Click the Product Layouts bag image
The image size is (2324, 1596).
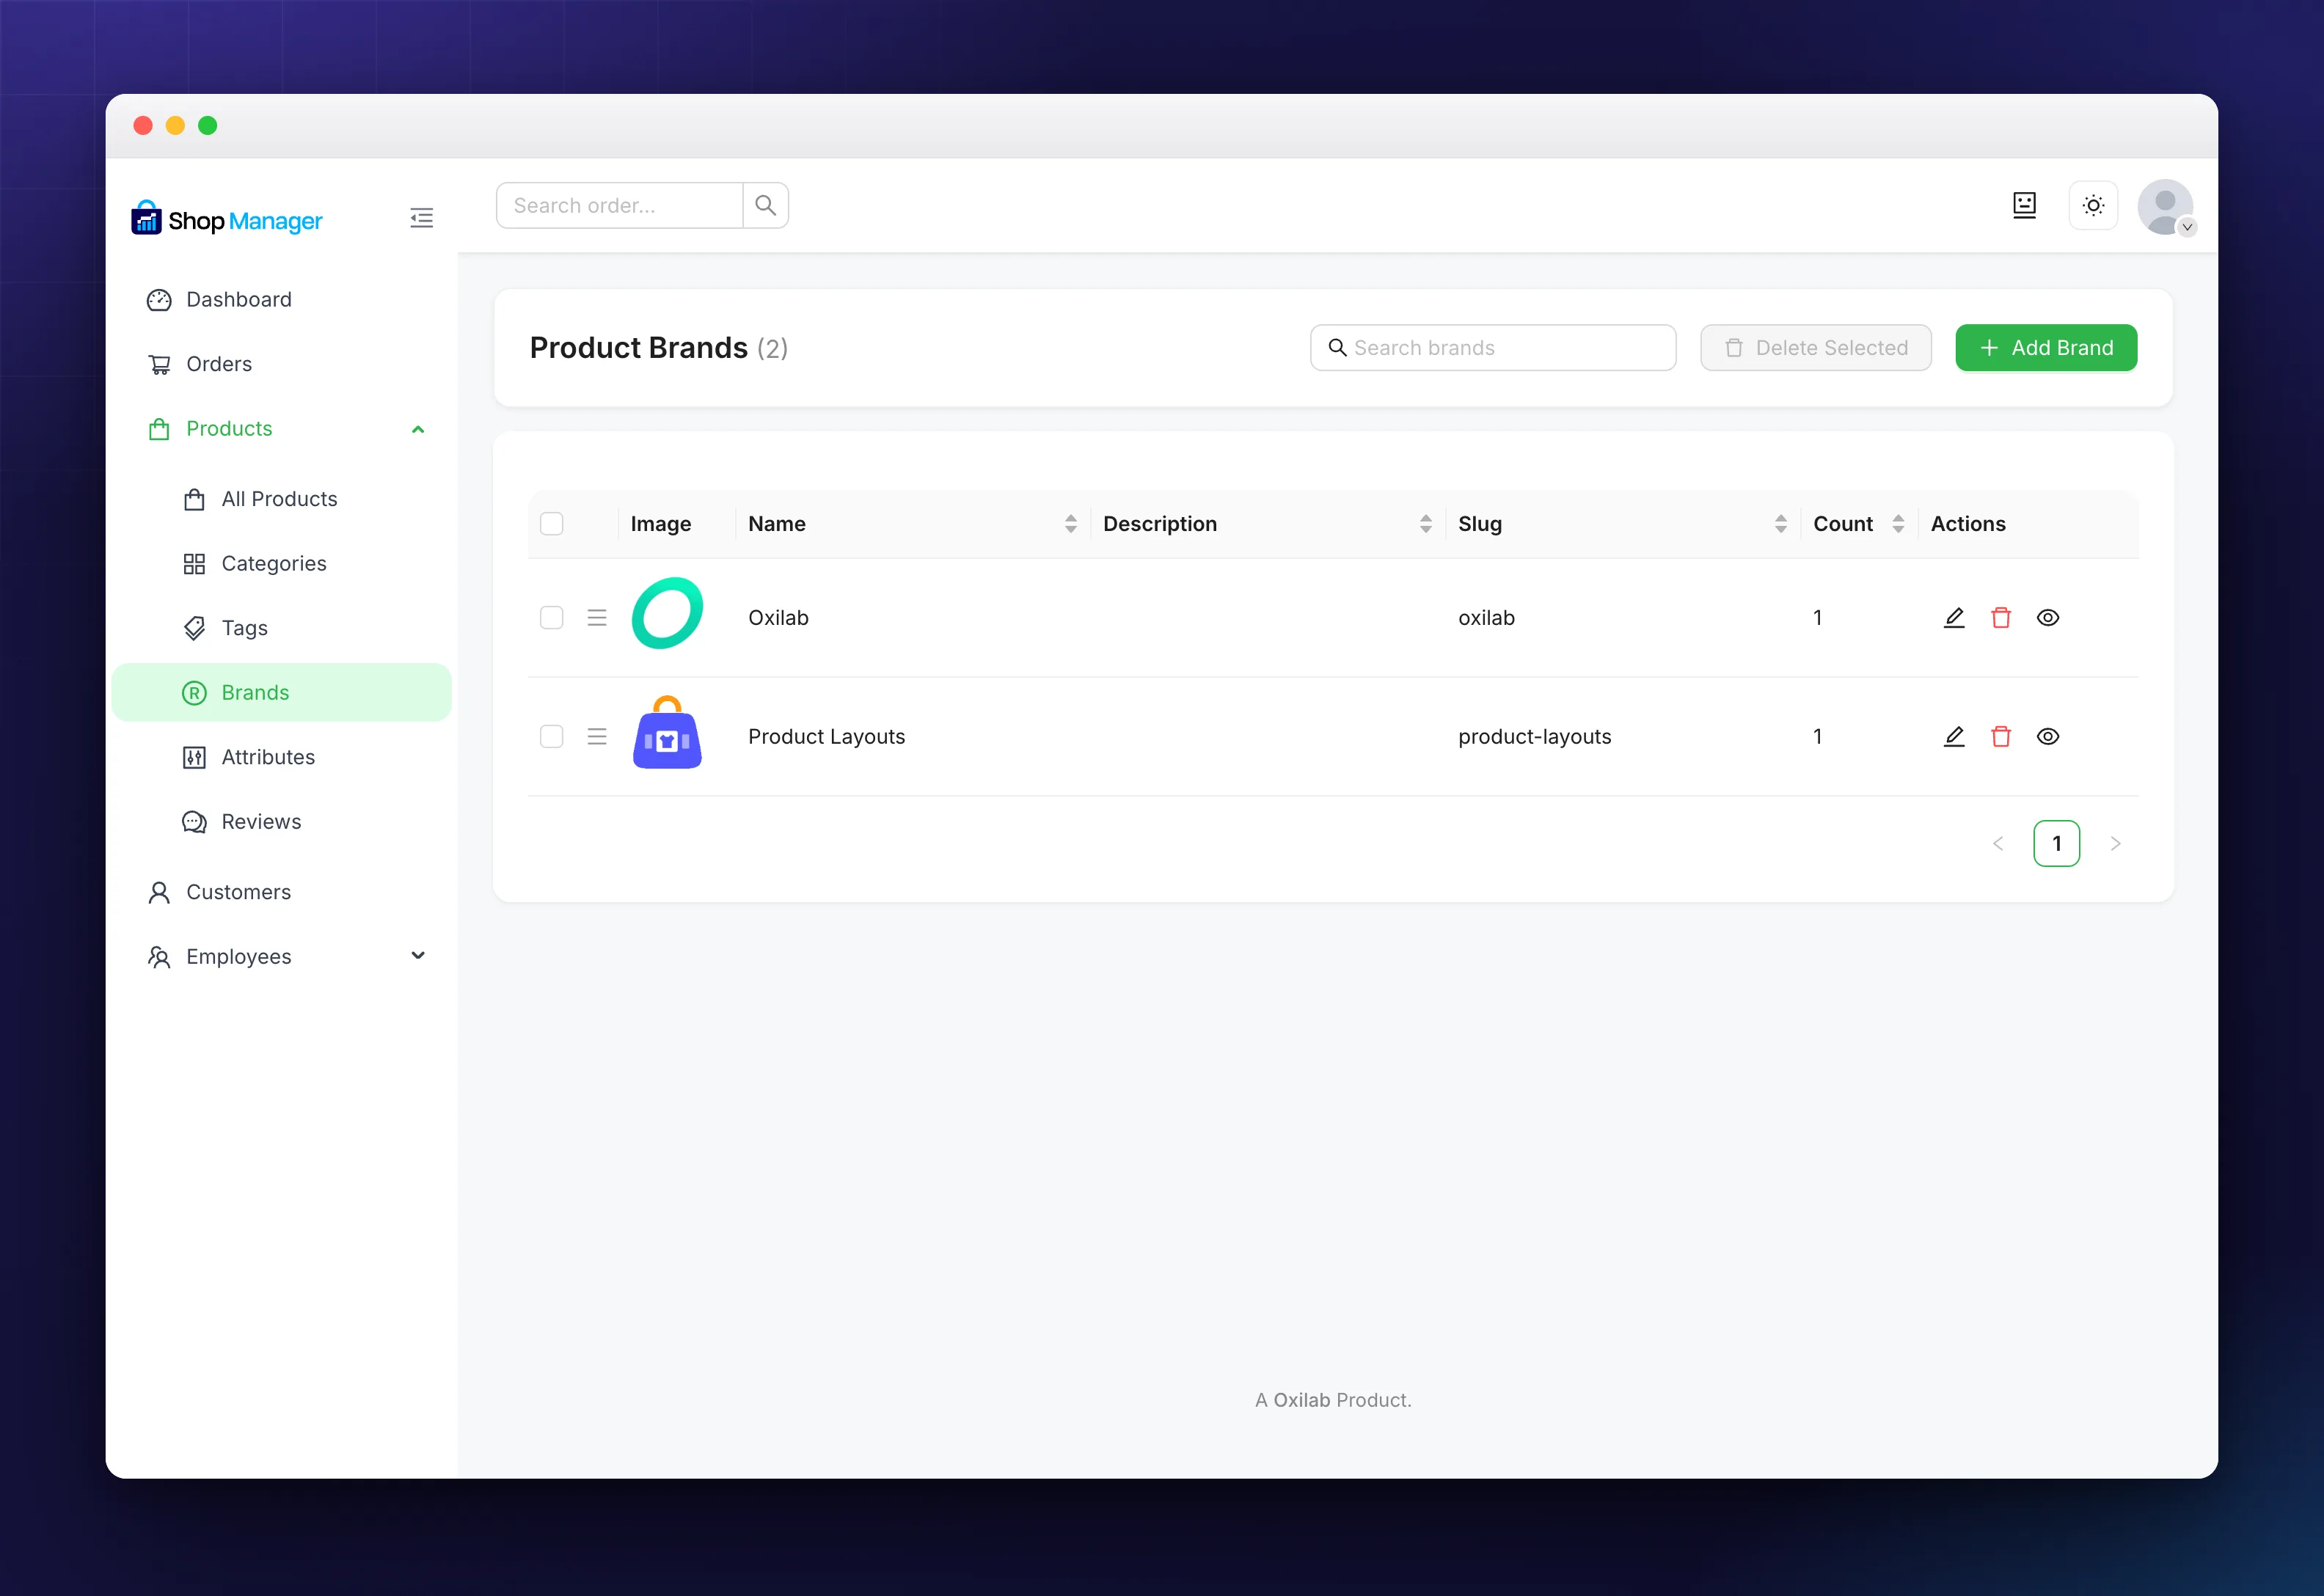click(x=667, y=732)
